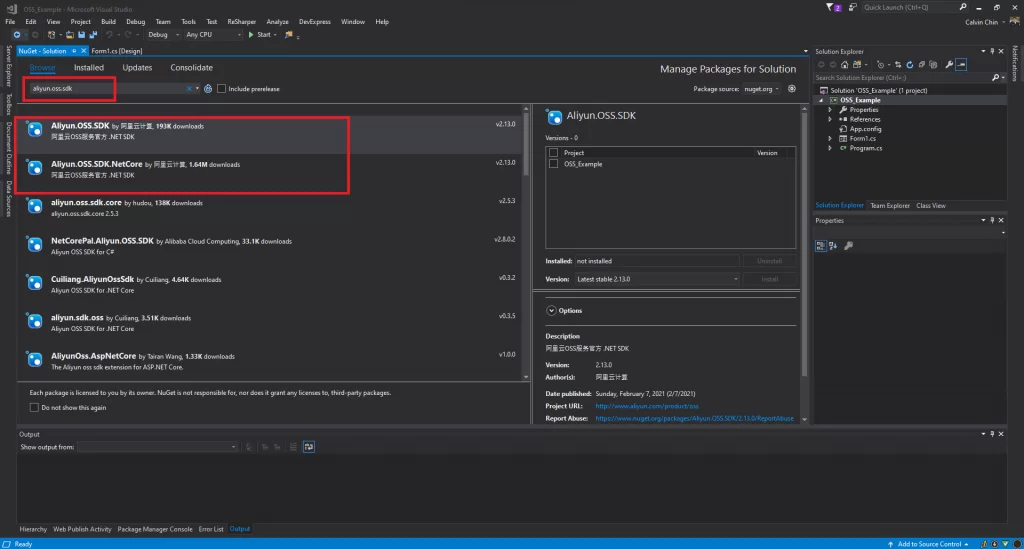Click the package list vertical scrollbar
The image size is (1024, 549).
tap(526, 243)
